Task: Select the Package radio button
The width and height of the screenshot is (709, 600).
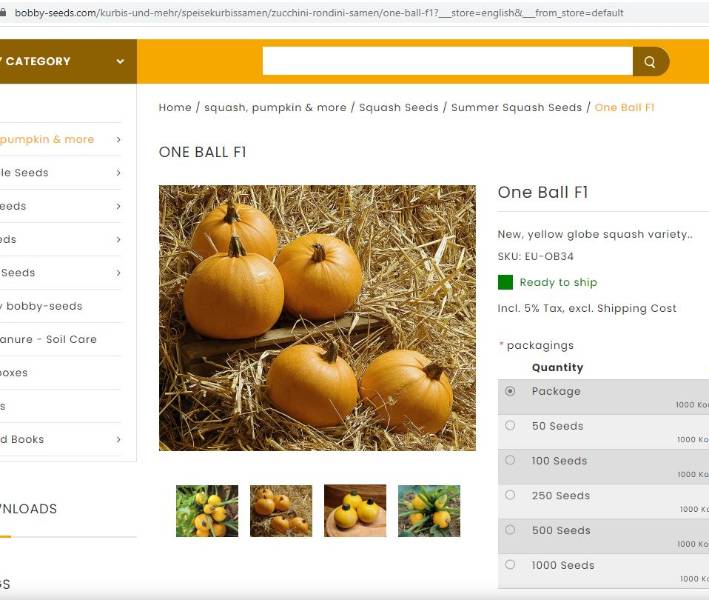Action: coord(510,391)
